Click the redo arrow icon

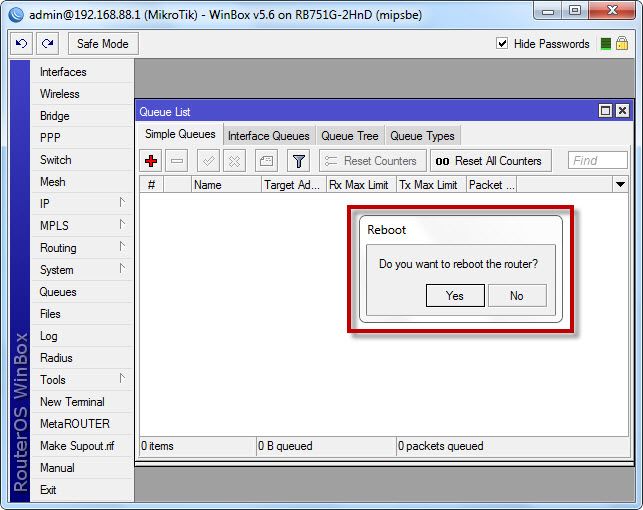click(x=48, y=44)
